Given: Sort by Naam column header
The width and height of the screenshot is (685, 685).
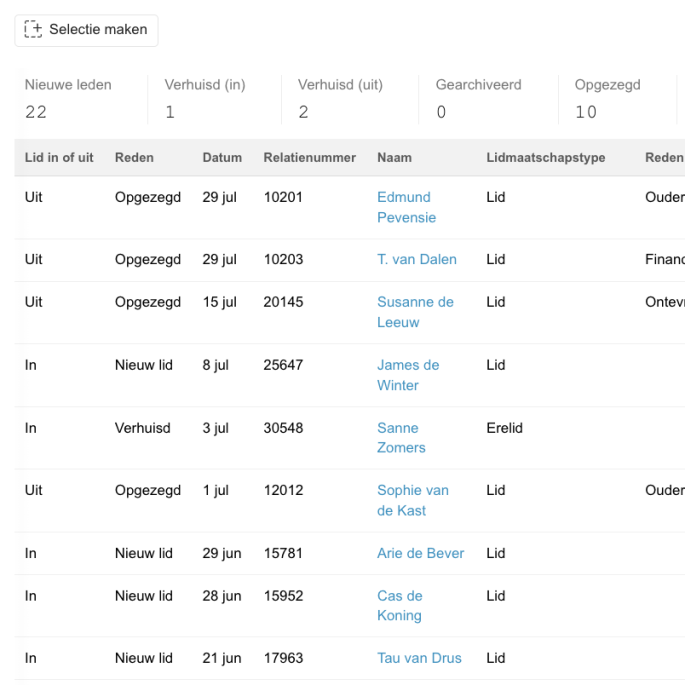Looking at the screenshot, I should click(x=394, y=158).
